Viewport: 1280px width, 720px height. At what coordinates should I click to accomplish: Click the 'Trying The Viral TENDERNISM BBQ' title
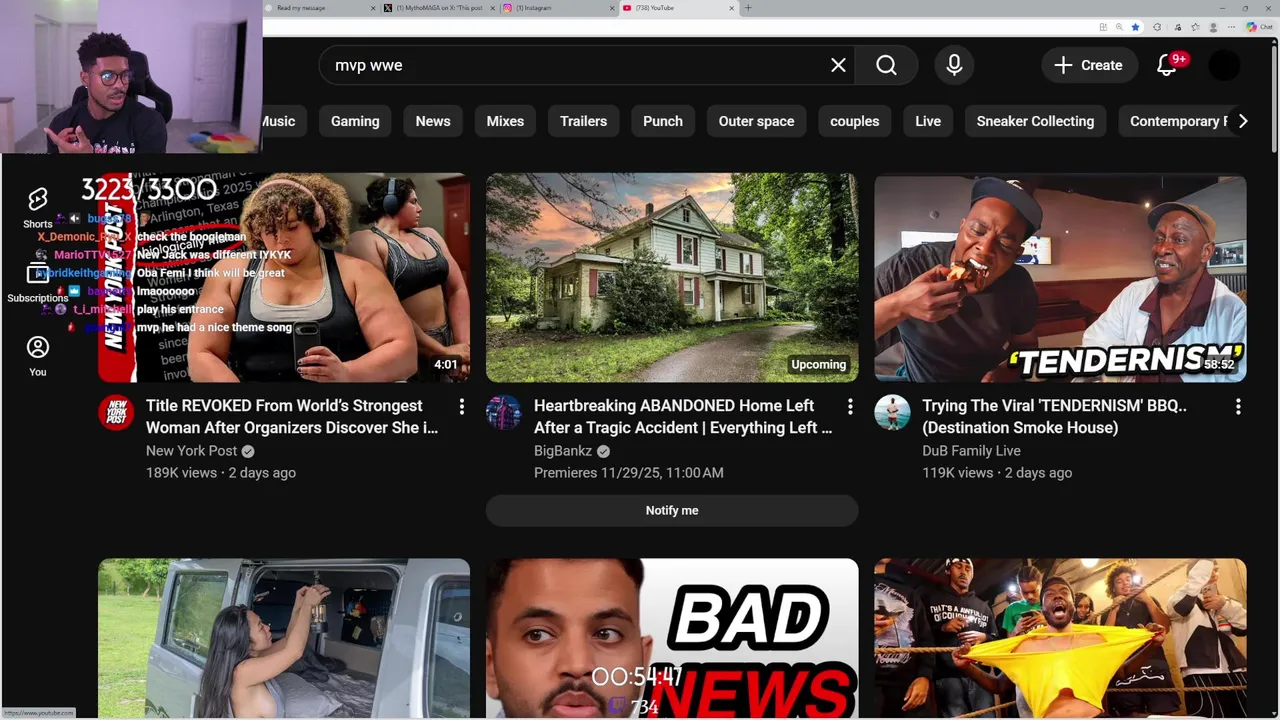pyautogui.click(x=1054, y=416)
